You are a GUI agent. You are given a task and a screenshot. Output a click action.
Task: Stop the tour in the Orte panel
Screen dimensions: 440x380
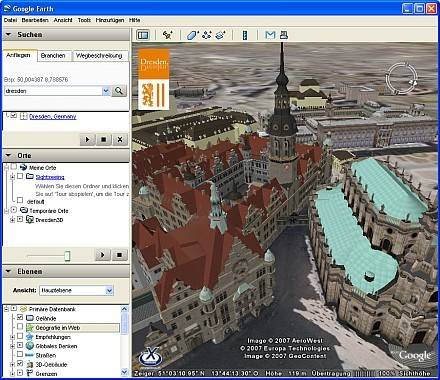(x=119, y=255)
